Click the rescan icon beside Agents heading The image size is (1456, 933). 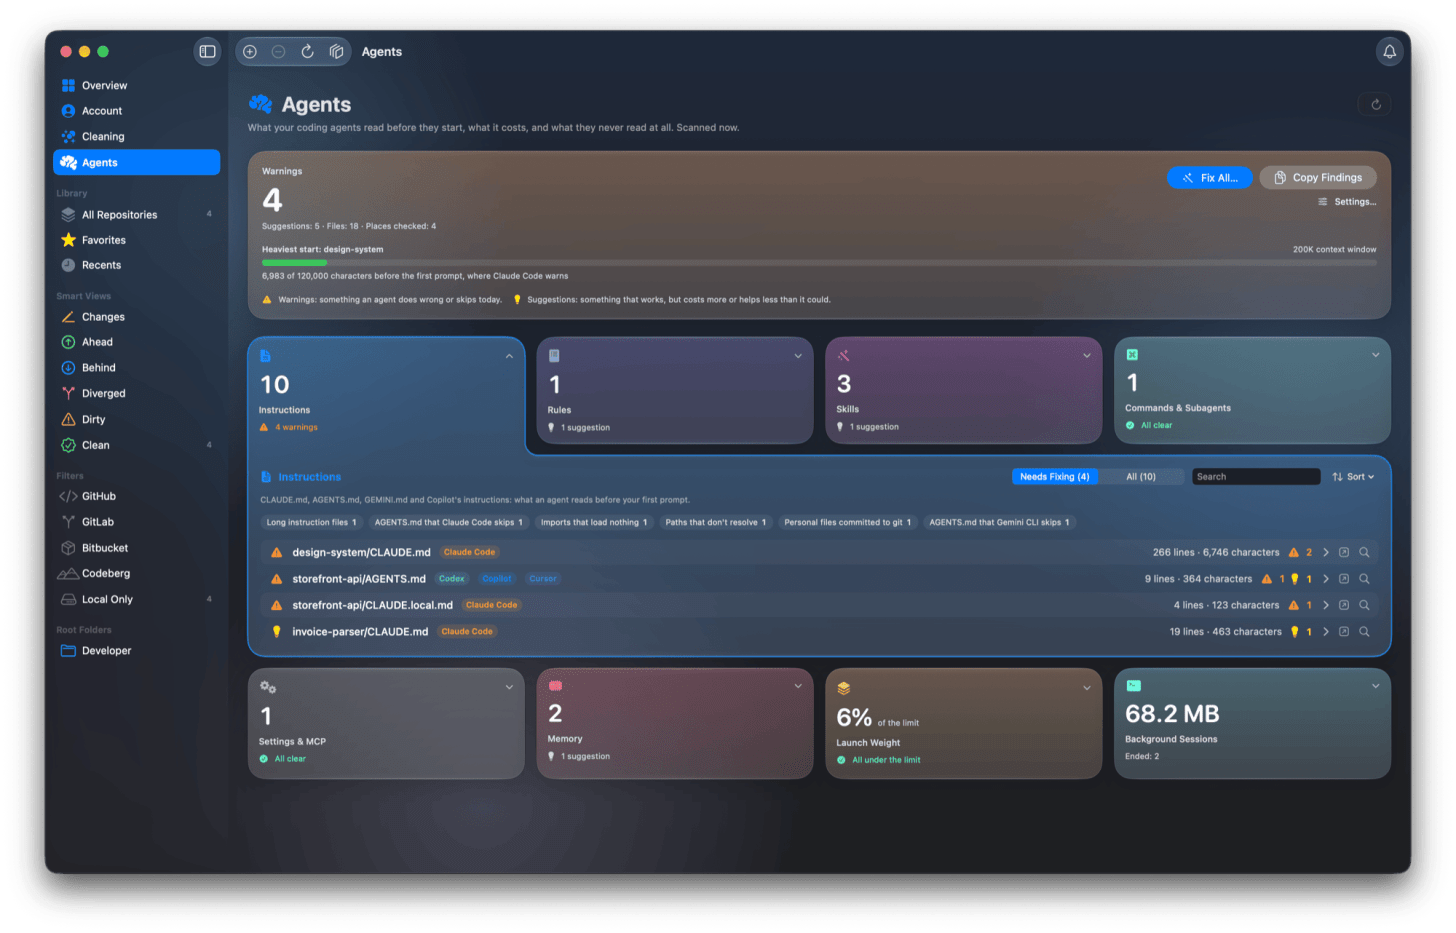1375,104
